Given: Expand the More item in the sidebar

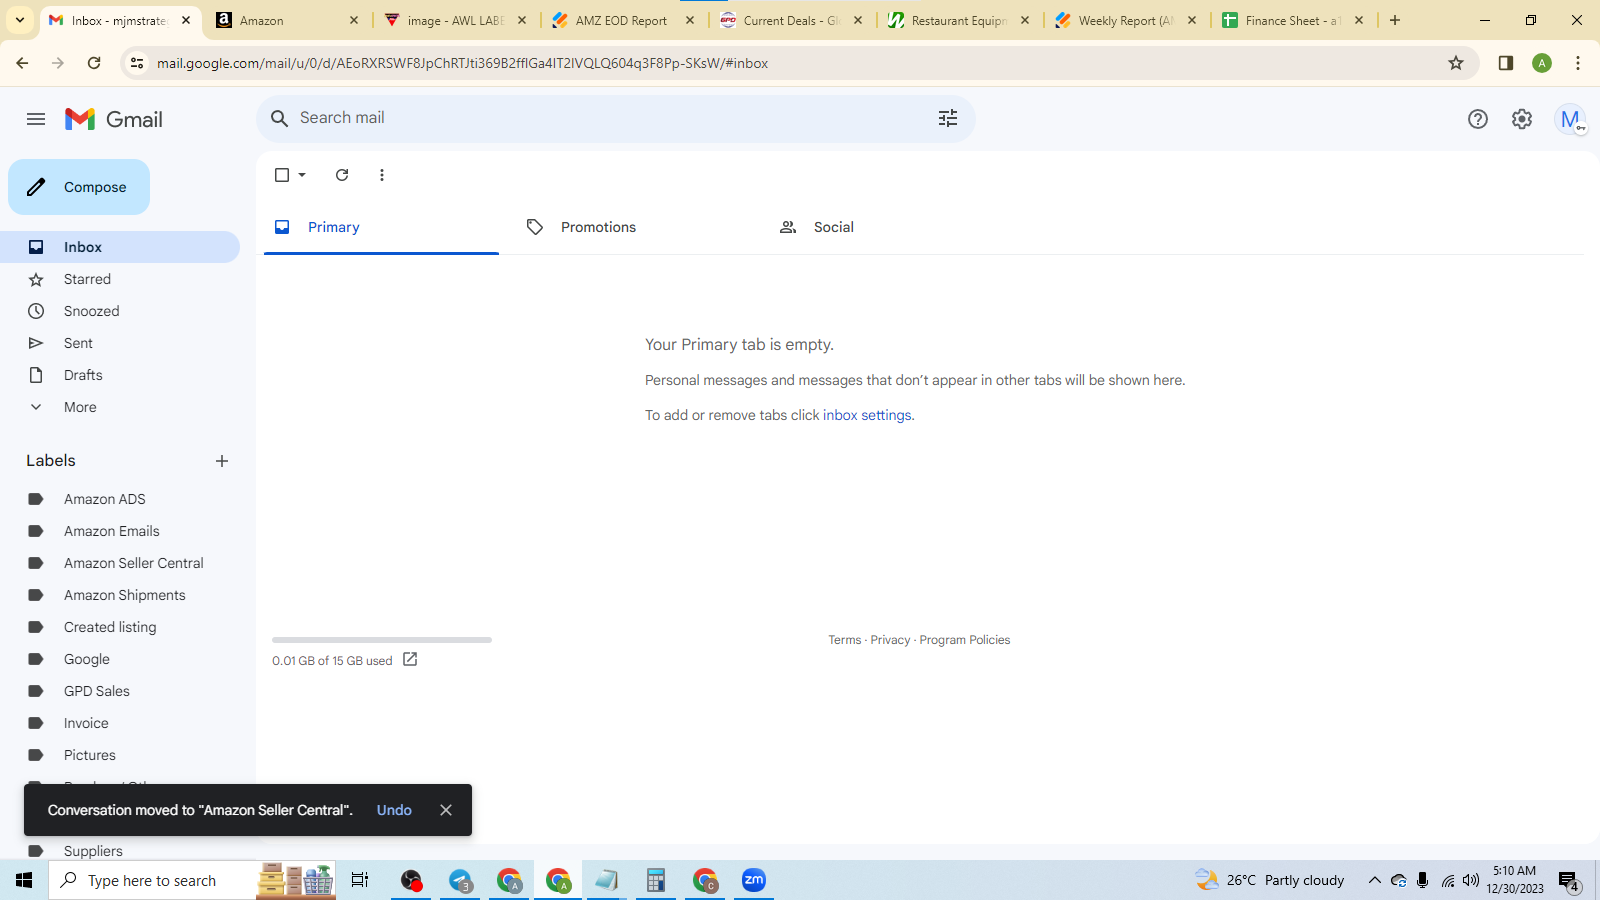Looking at the screenshot, I should [x=120, y=407].
